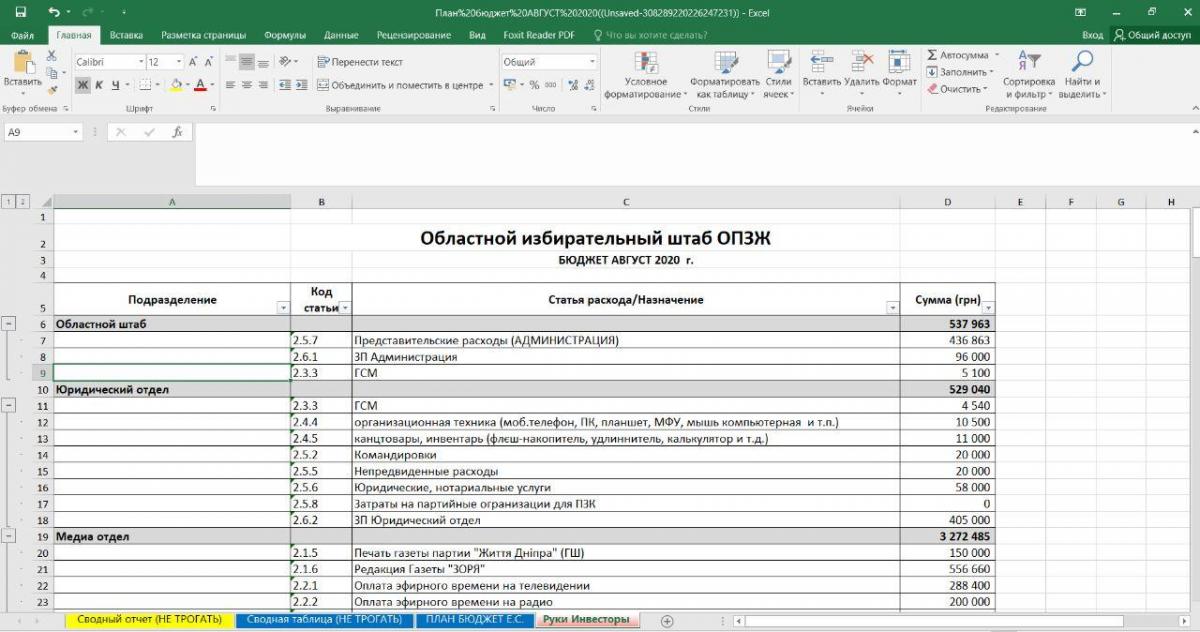Center cell text horizontally
1200x632 pixels.
coord(247,85)
